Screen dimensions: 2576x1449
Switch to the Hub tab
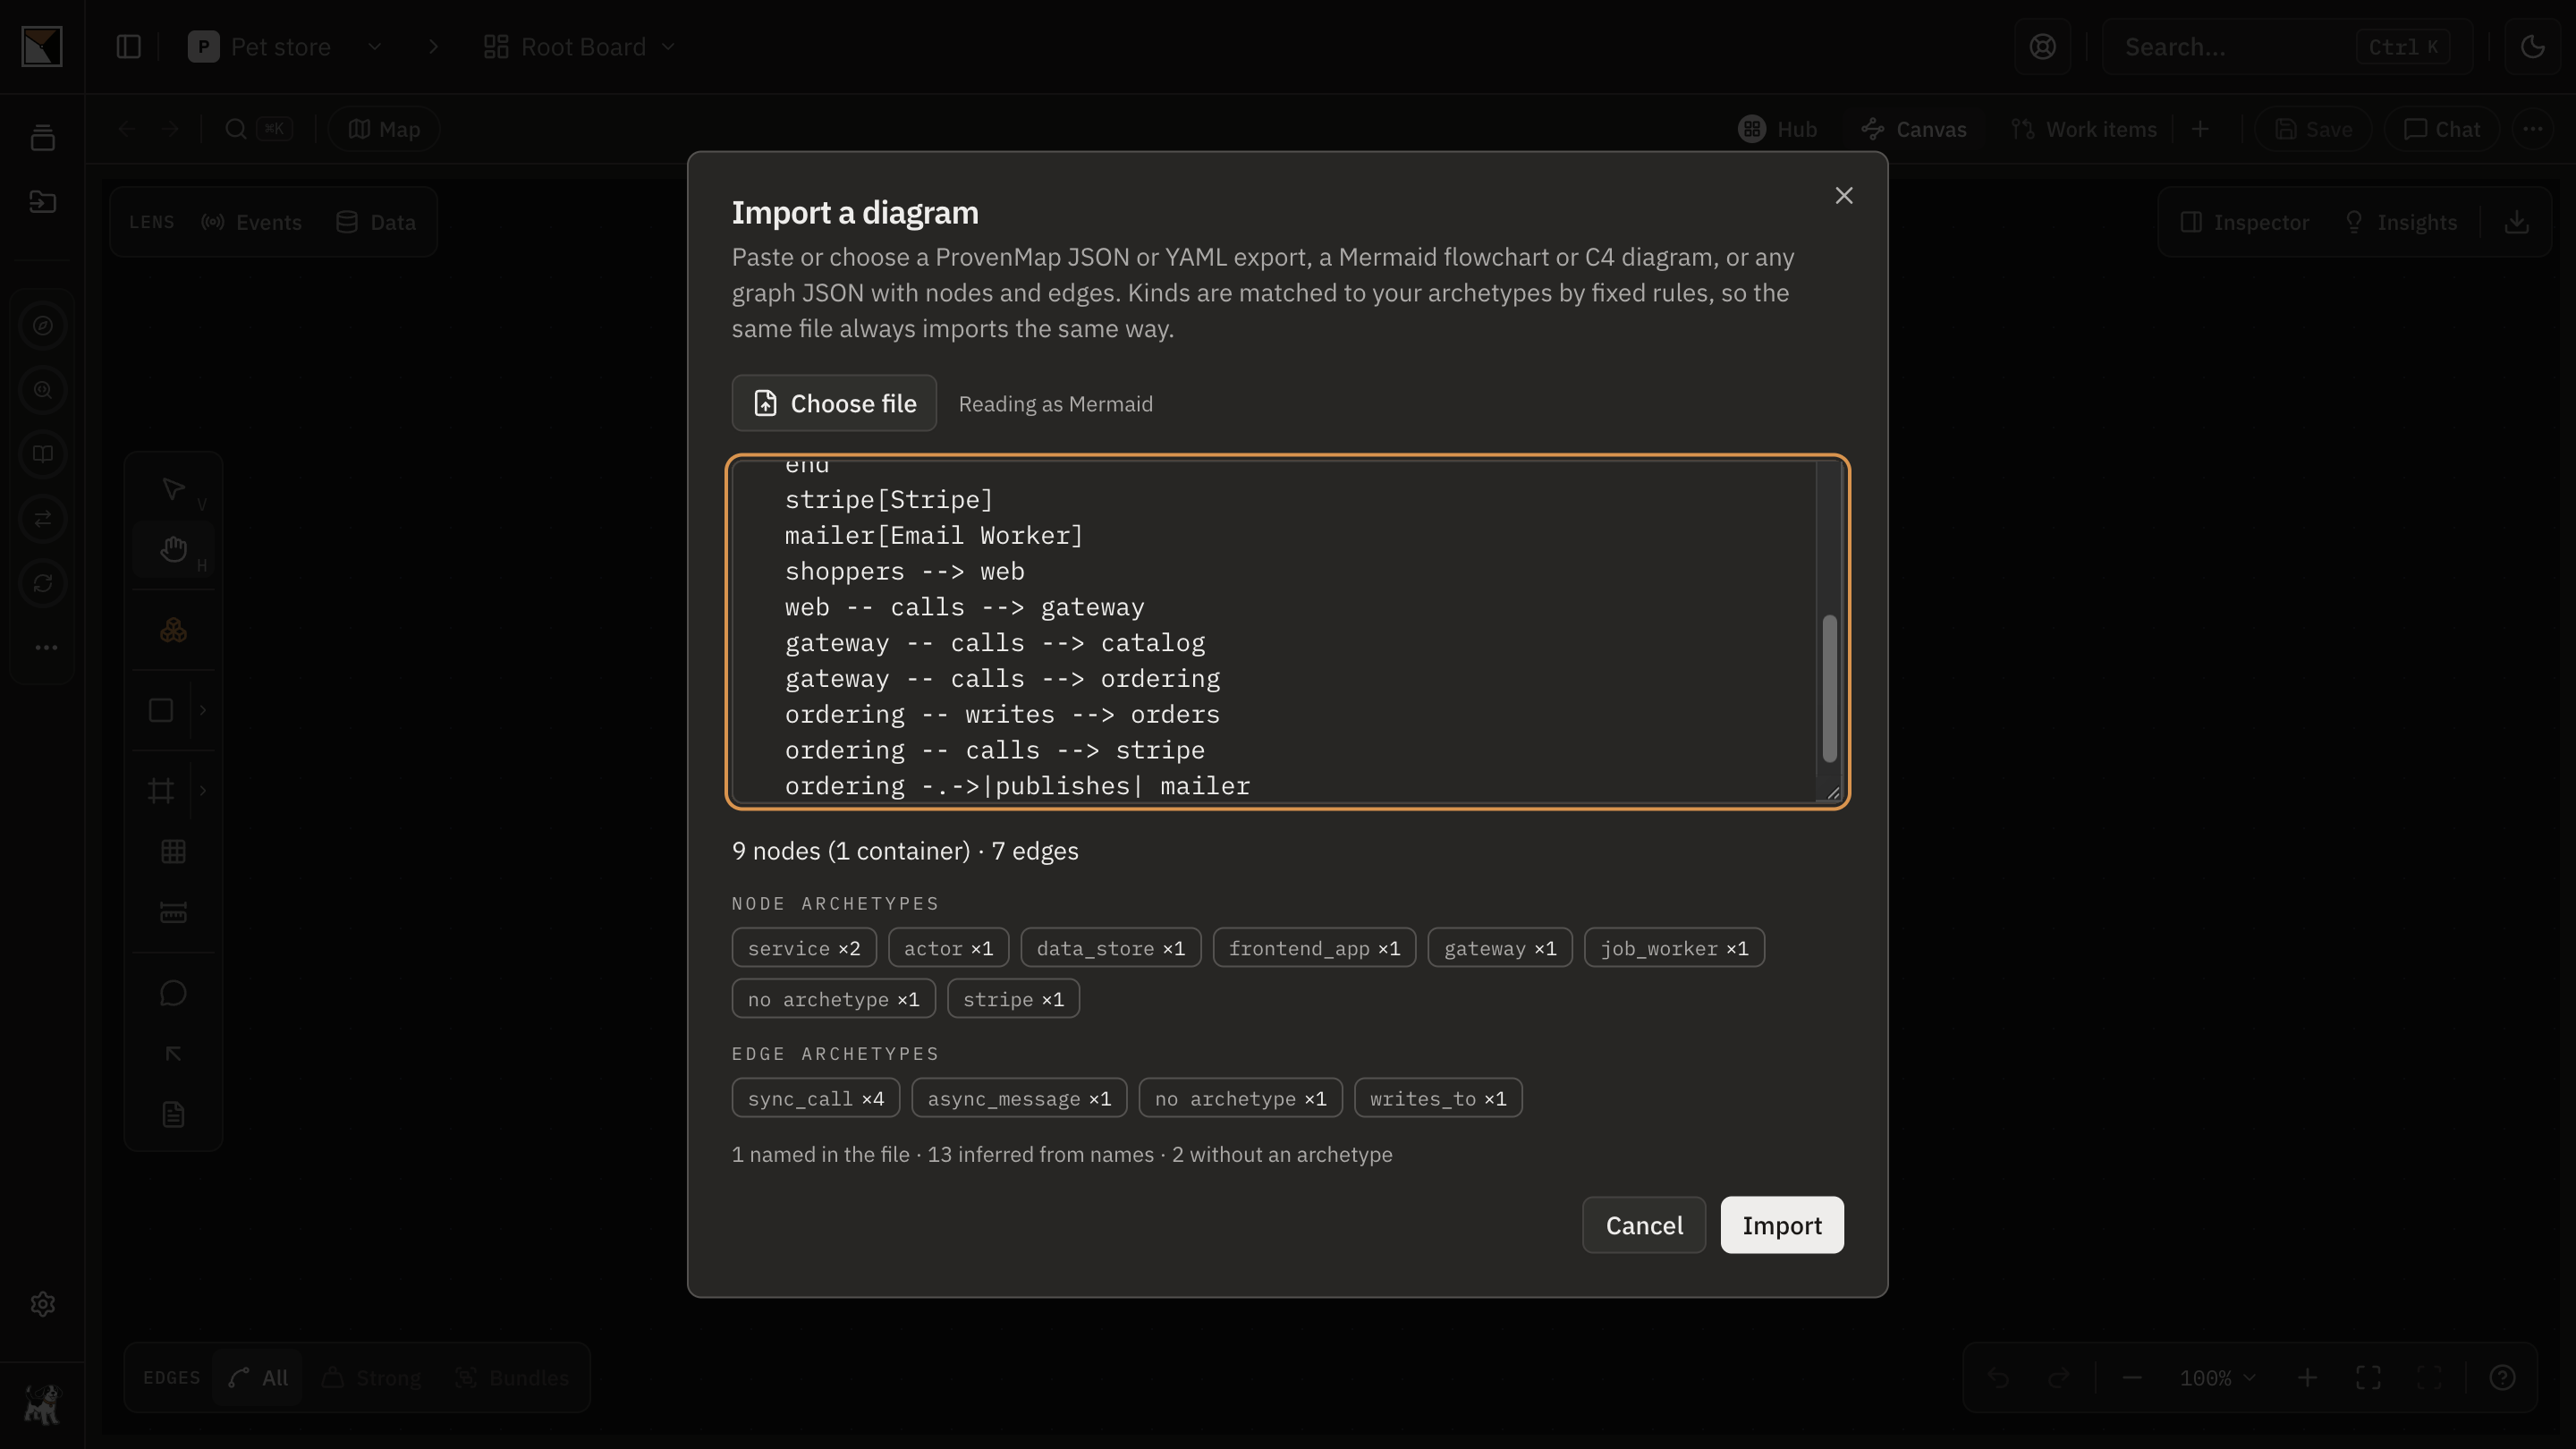click(1777, 129)
